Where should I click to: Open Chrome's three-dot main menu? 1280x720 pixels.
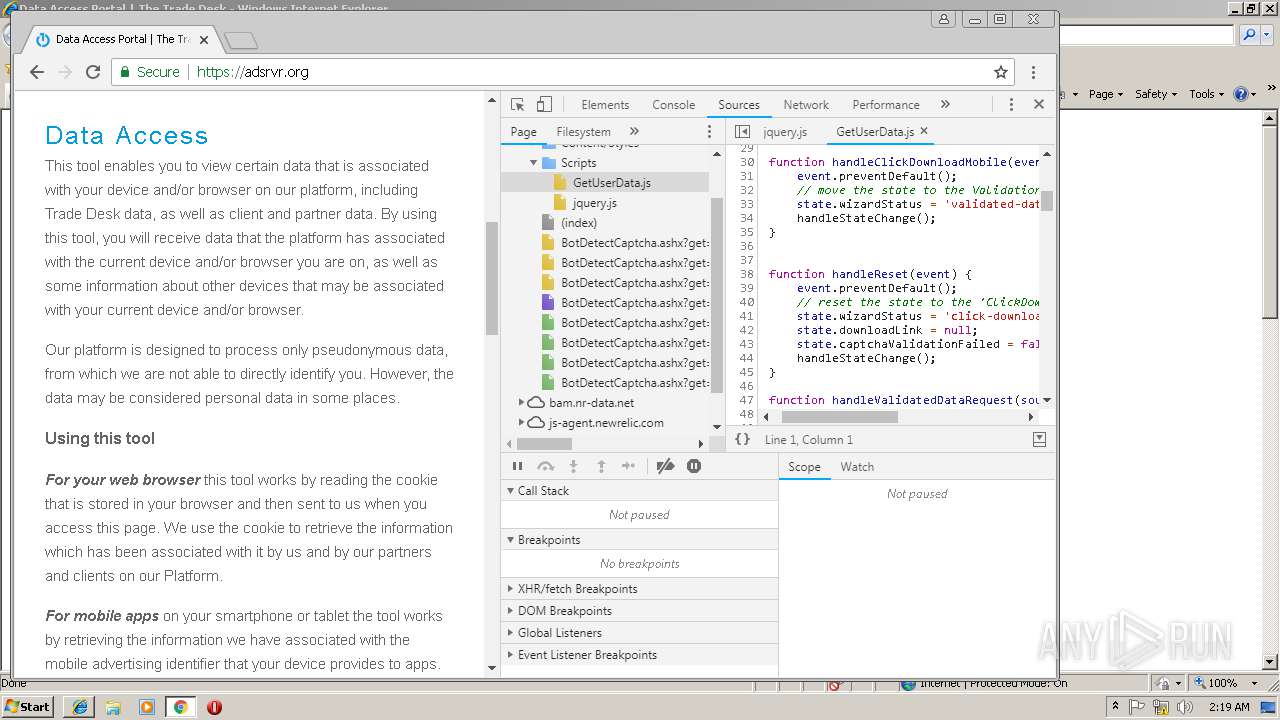[1033, 72]
